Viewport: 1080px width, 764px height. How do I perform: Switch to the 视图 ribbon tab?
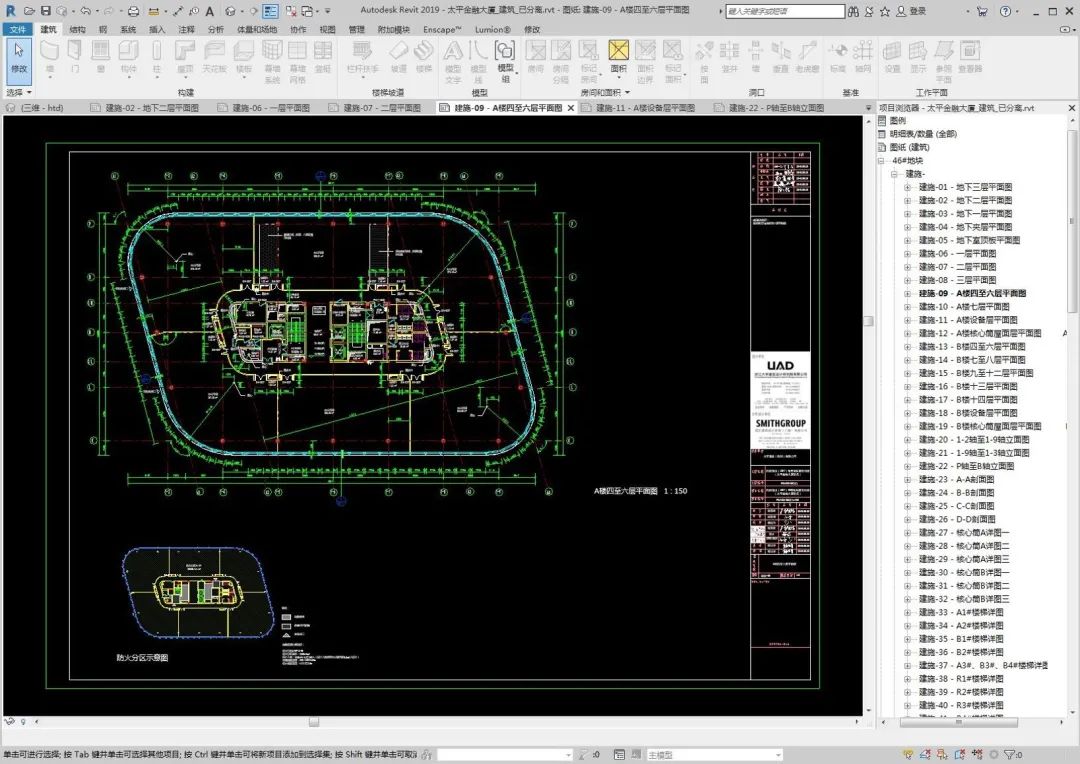pos(325,29)
